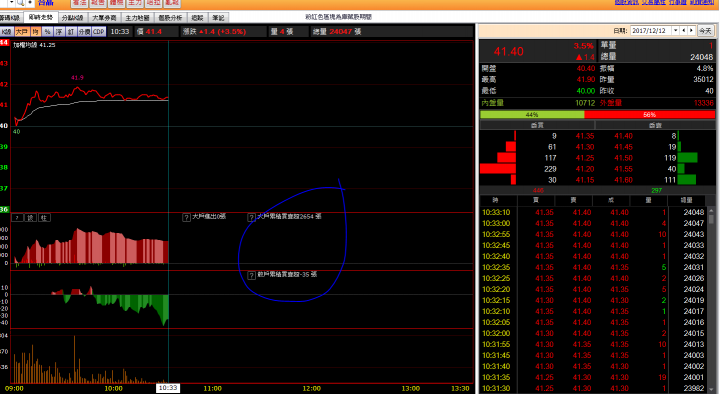Click the 外盤量 13336 value
This screenshot has width=720, height=394.
pyautogui.click(x=703, y=103)
